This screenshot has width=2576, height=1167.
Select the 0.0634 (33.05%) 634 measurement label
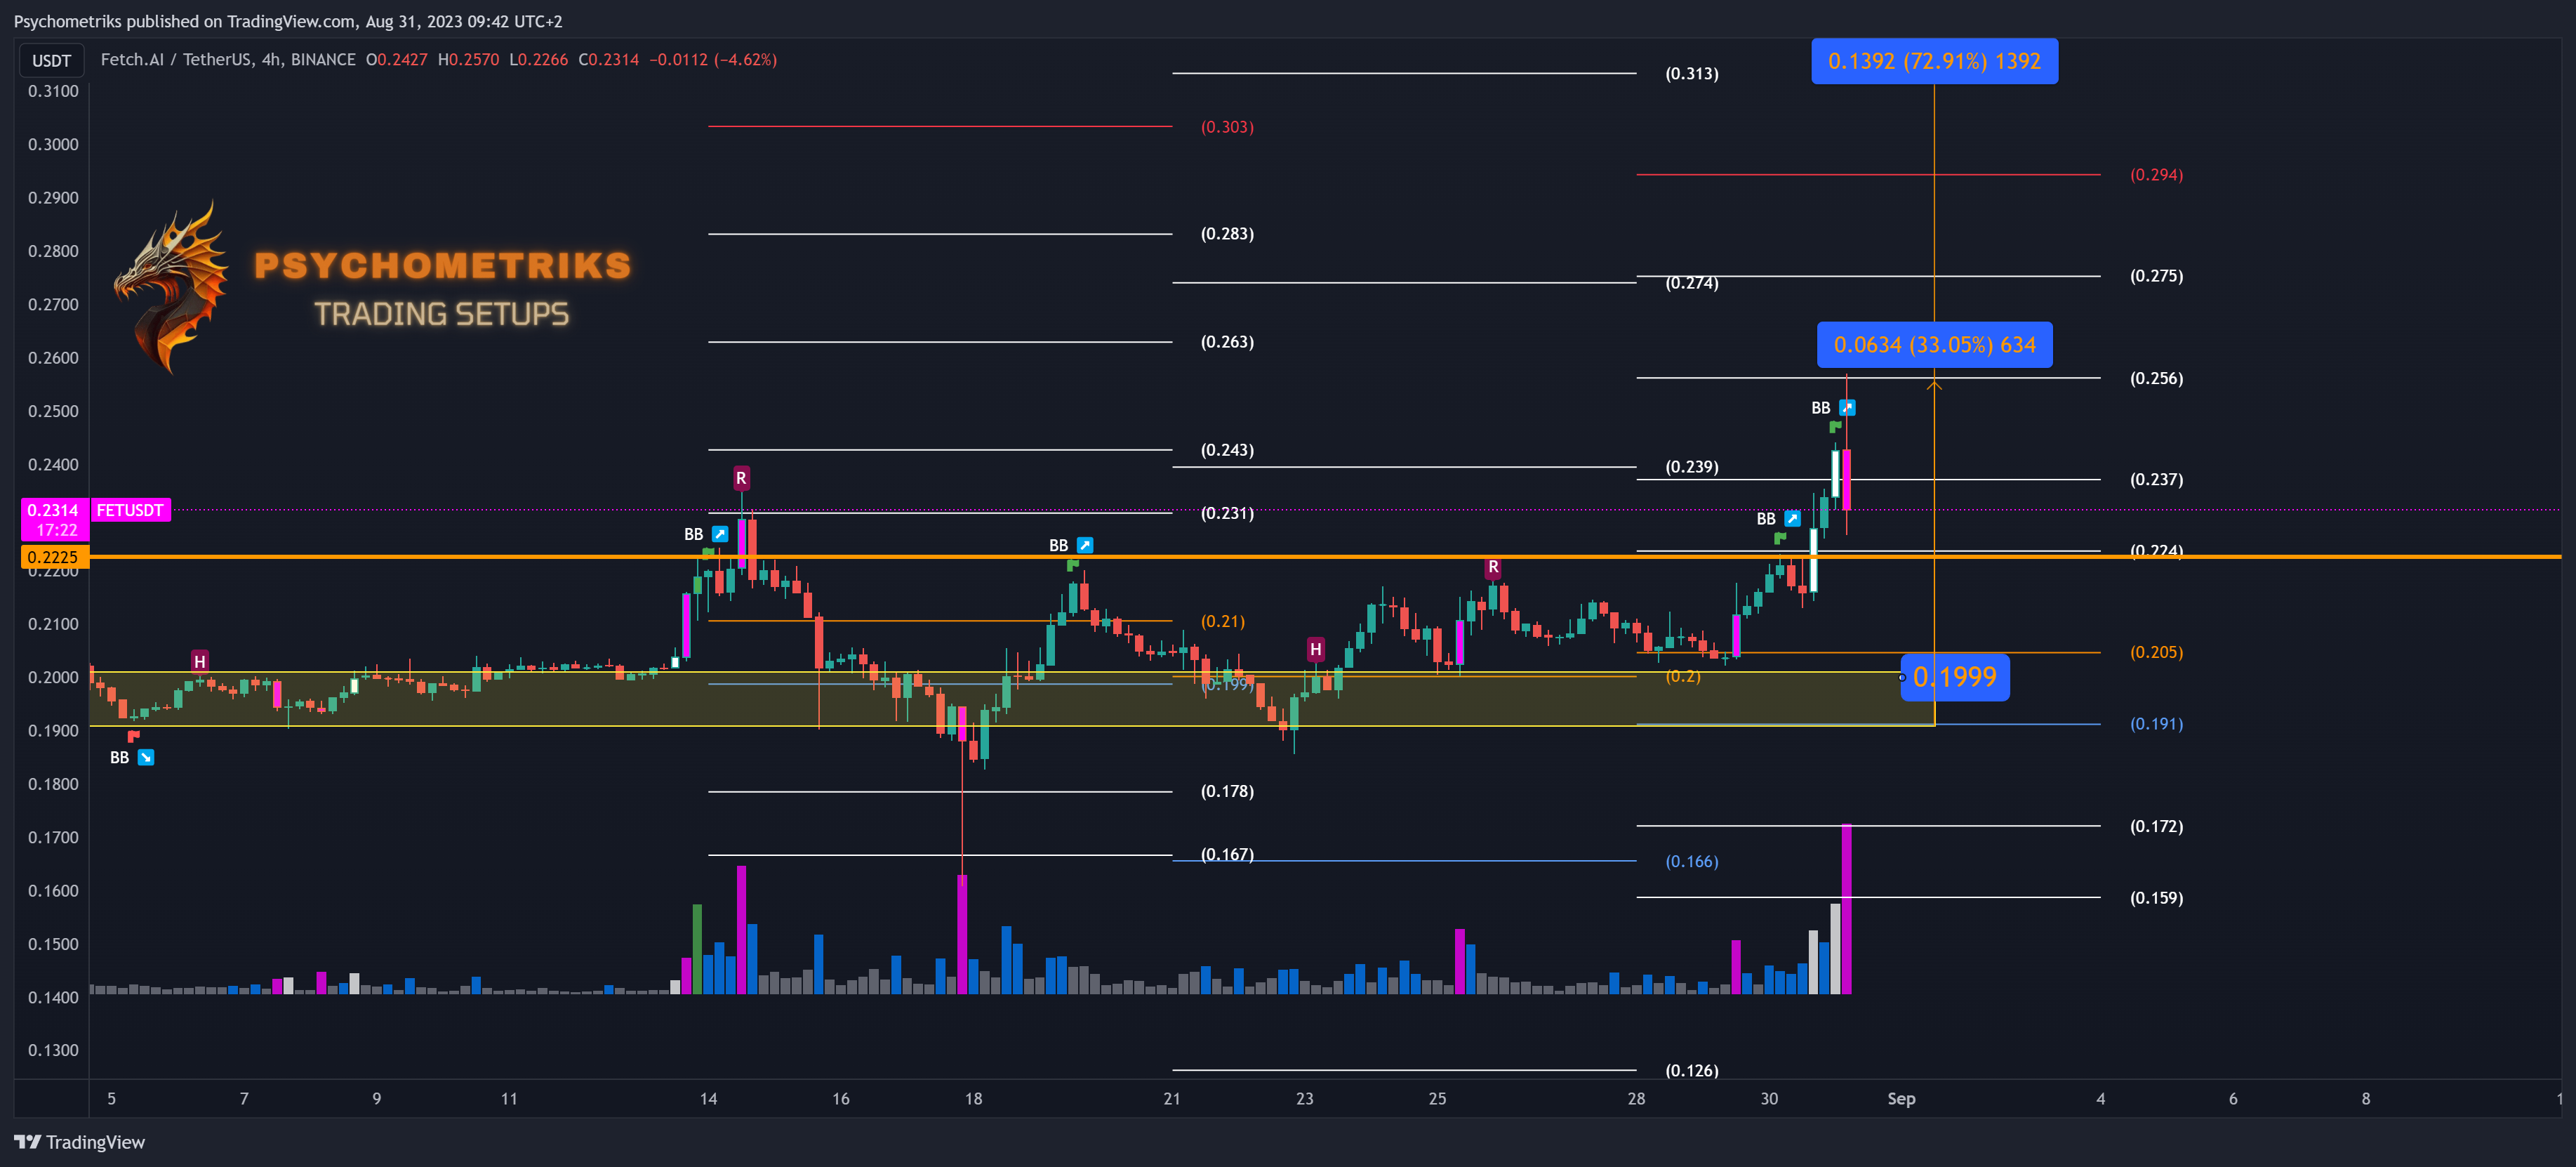[1934, 345]
